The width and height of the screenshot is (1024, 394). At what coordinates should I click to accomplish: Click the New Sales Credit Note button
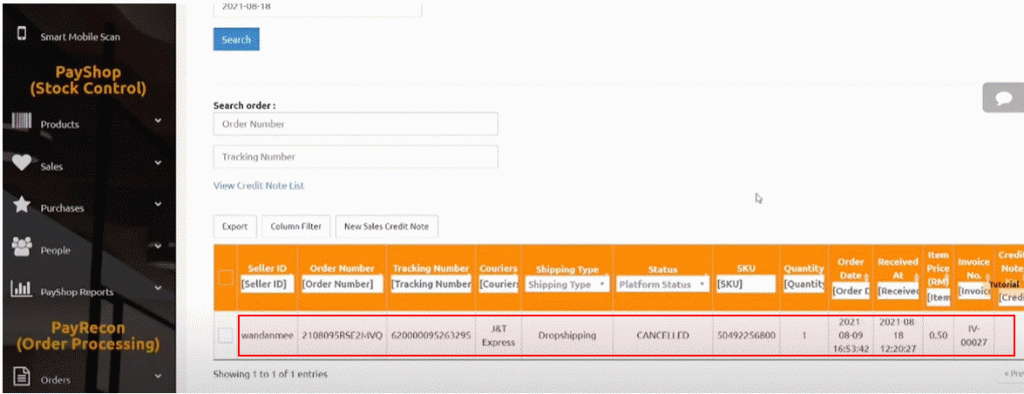387,226
